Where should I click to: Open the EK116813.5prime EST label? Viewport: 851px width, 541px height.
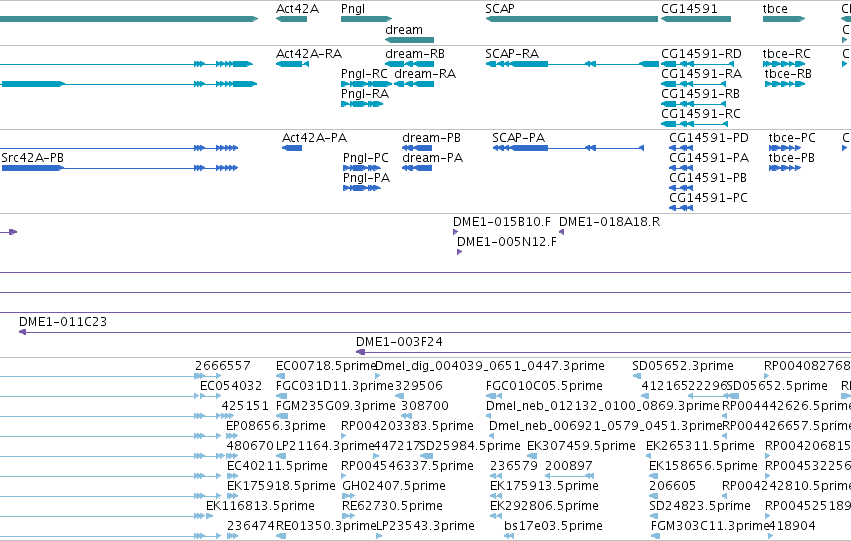click(x=260, y=507)
